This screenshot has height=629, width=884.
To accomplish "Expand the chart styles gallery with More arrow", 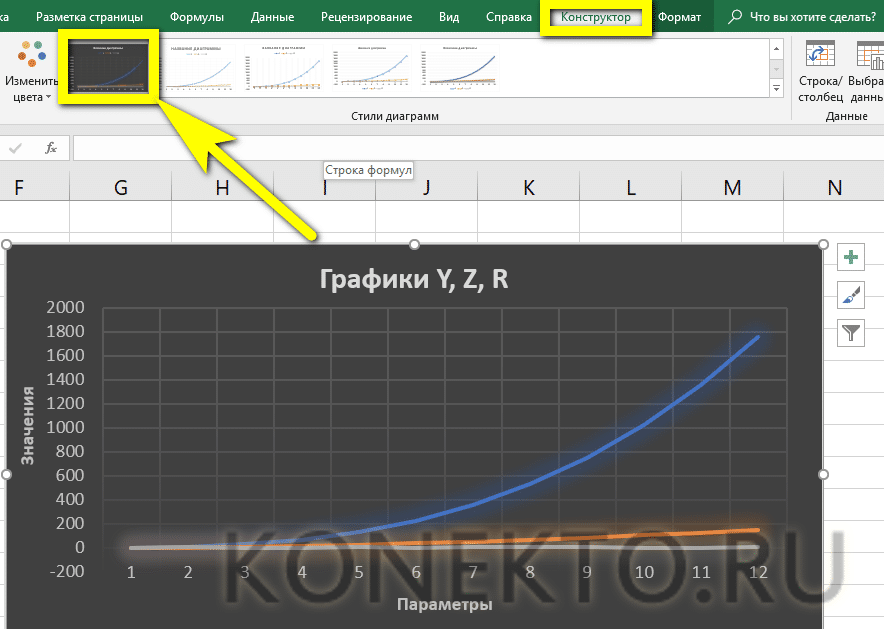I will pos(776,90).
